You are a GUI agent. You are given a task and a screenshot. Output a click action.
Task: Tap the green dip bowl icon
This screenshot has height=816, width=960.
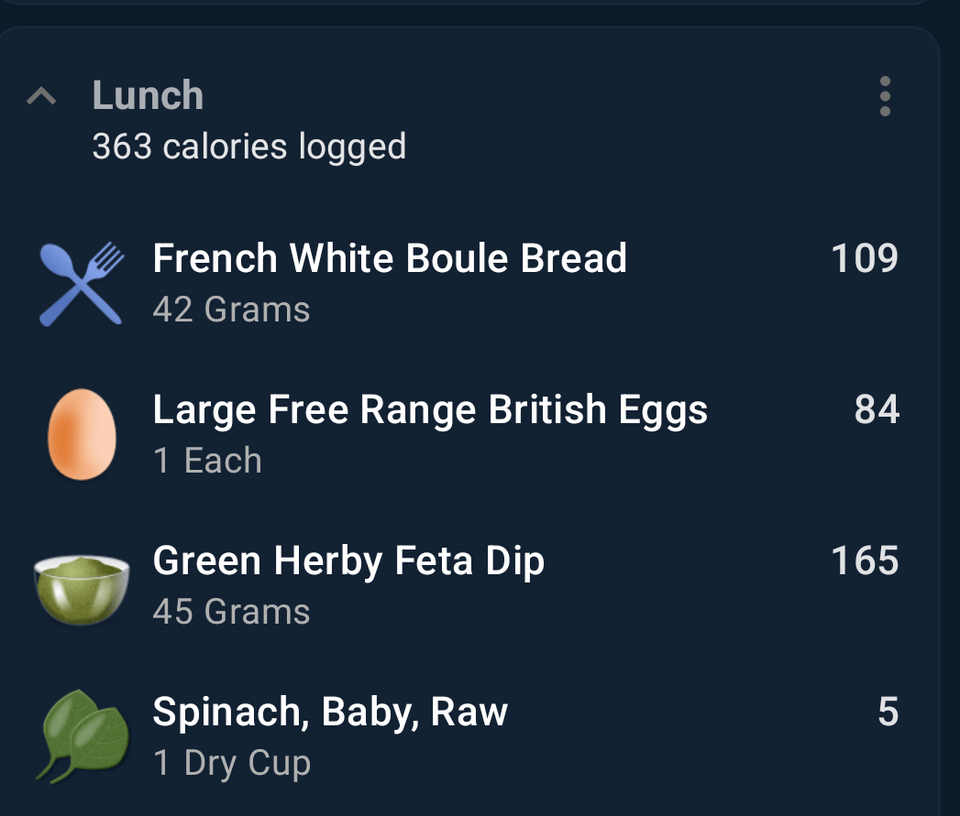tap(81, 590)
